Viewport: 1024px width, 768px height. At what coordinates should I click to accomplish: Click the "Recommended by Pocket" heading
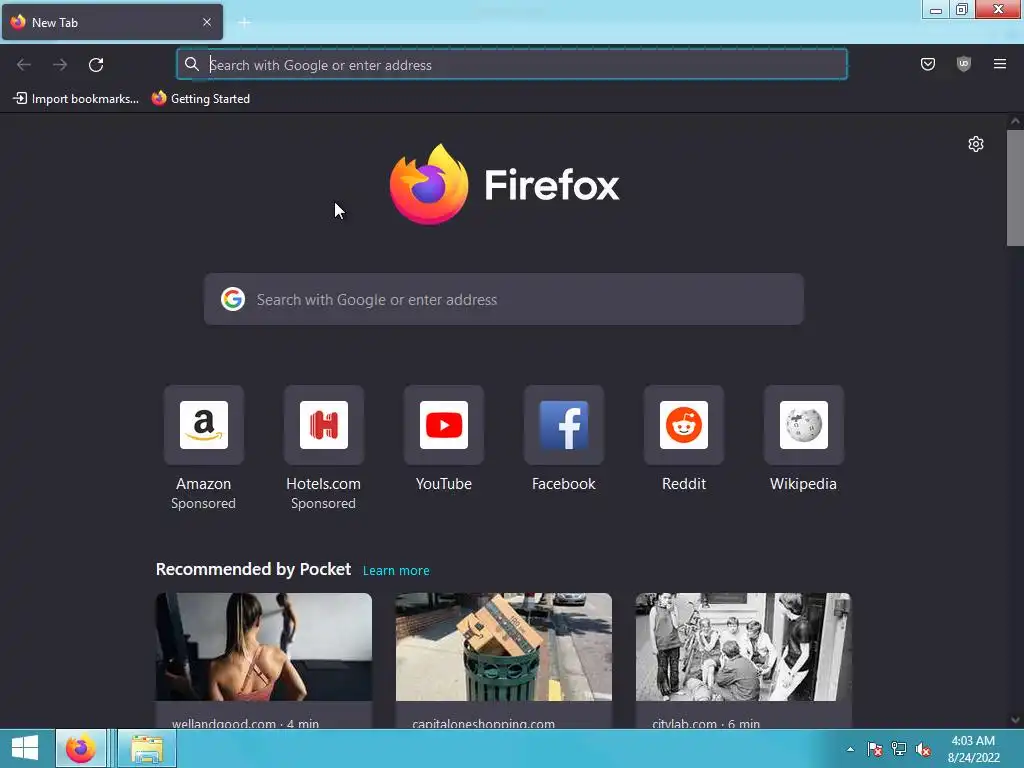pyautogui.click(x=253, y=569)
